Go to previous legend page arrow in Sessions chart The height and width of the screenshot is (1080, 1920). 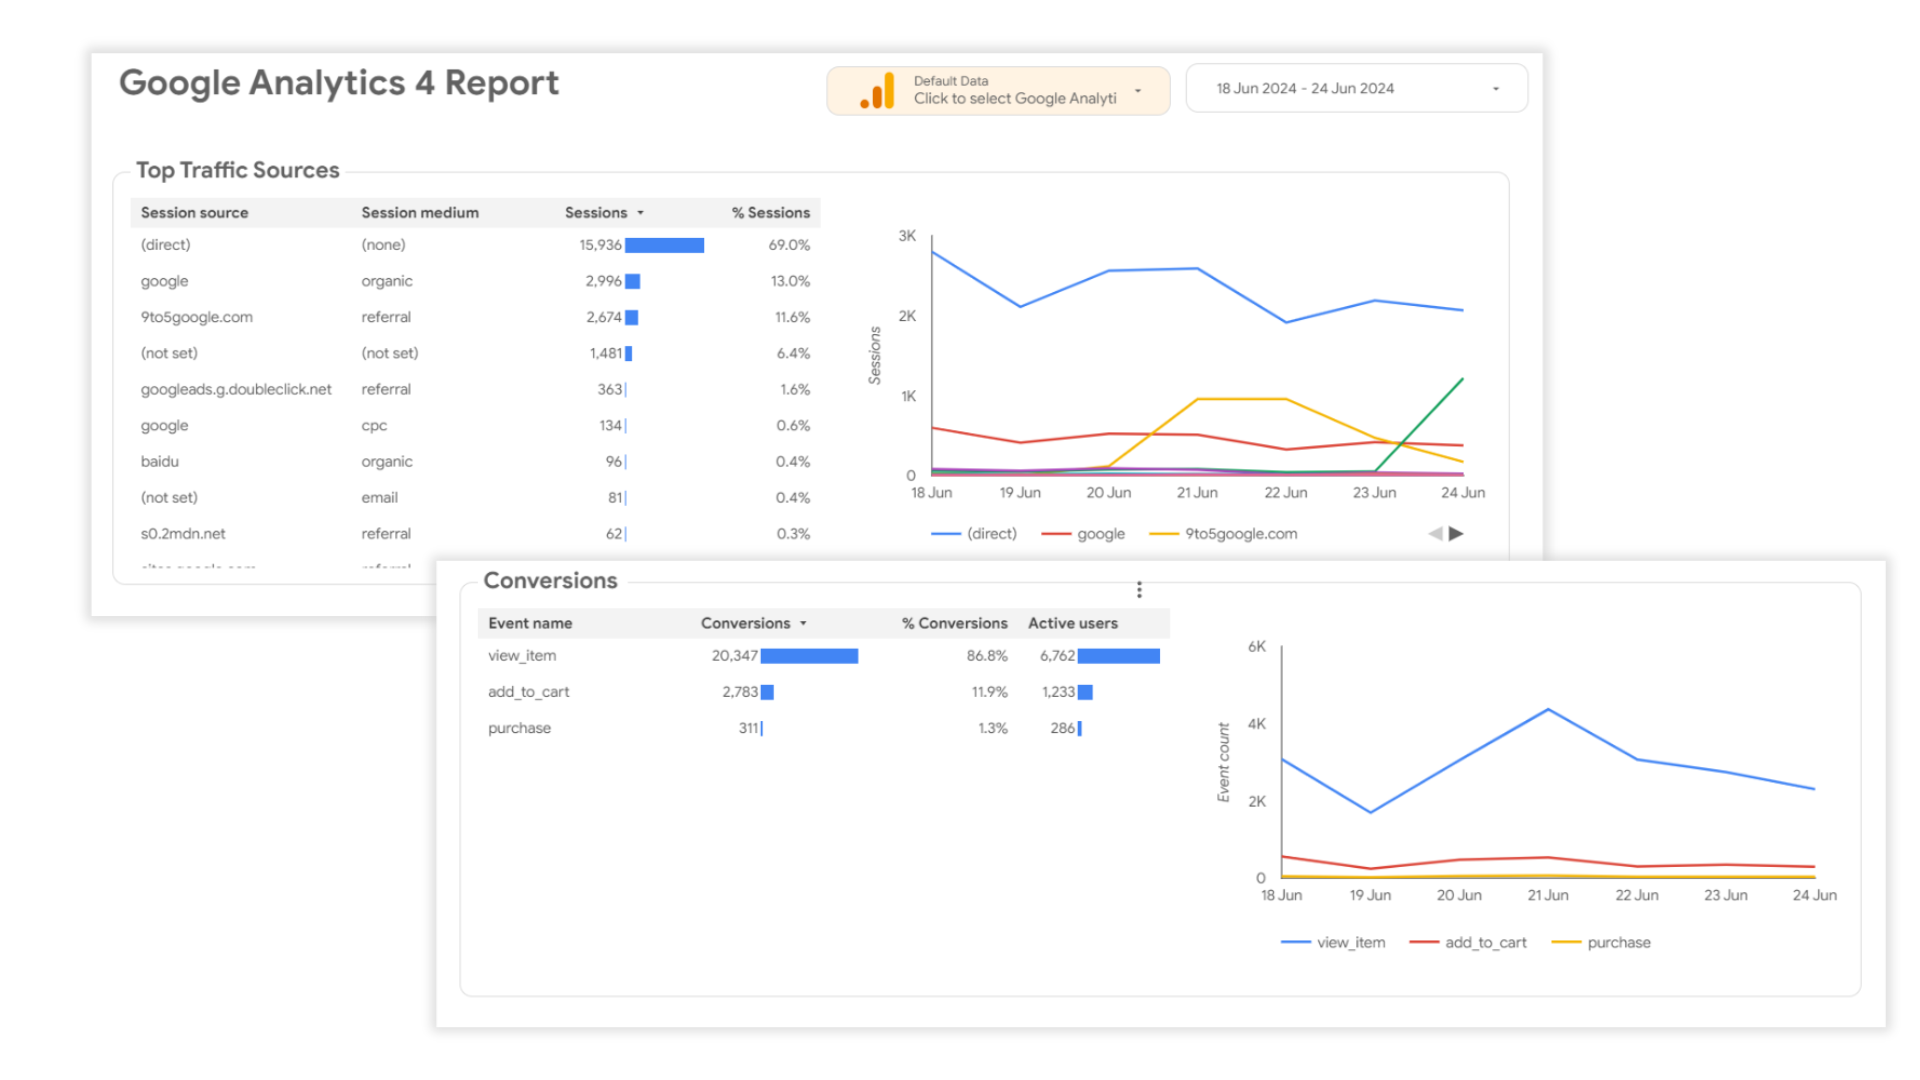click(x=1435, y=534)
